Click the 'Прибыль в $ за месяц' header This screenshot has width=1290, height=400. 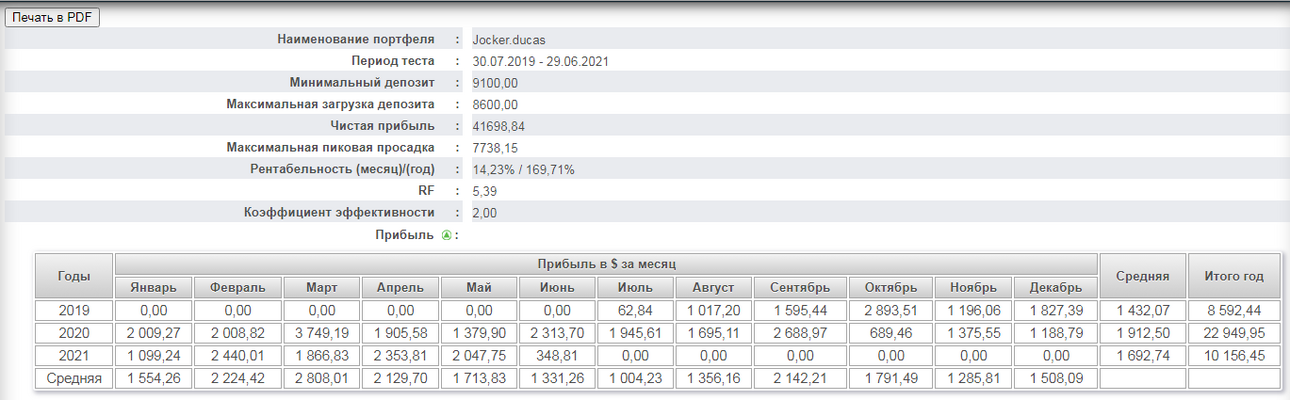[607, 264]
